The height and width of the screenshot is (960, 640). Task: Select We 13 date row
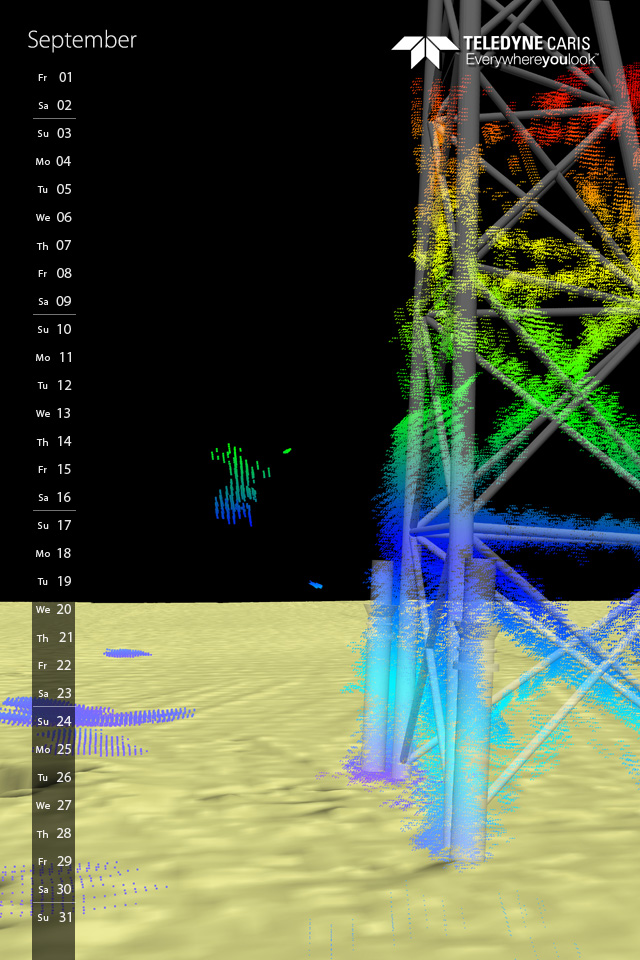[x=54, y=413]
